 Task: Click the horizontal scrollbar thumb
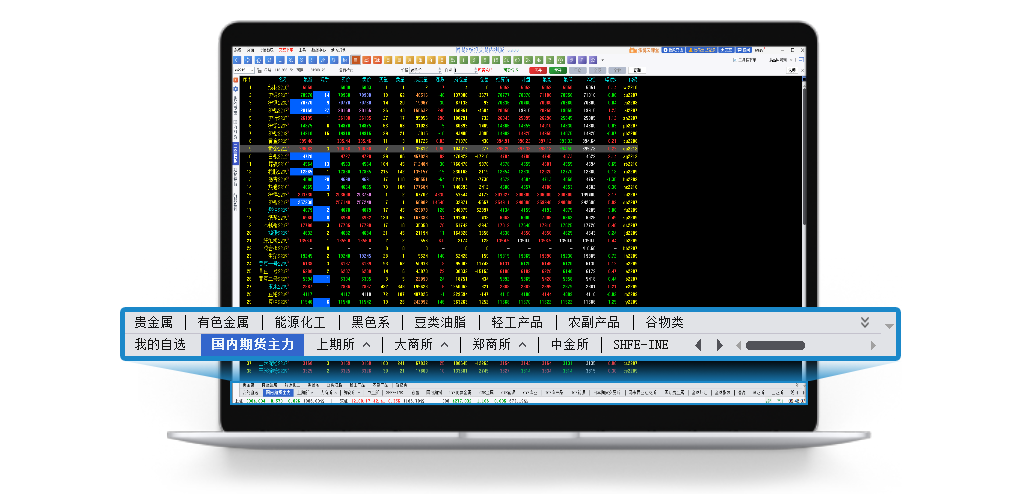(775, 346)
